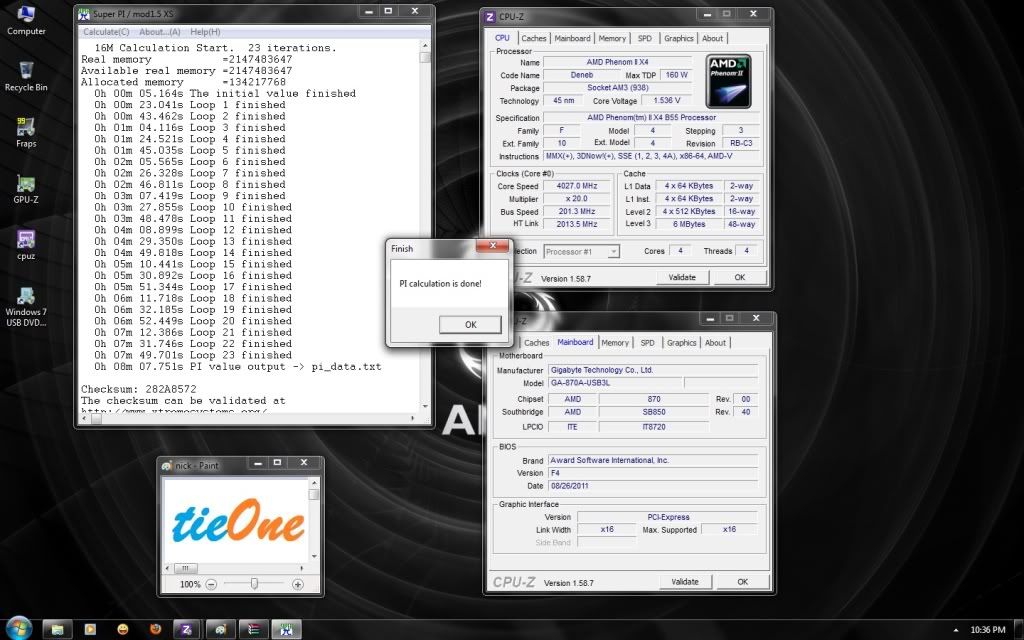1024x640 pixels.
Task: Click the Specification field text
Action: pyautogui.click(x=651, y=118)
